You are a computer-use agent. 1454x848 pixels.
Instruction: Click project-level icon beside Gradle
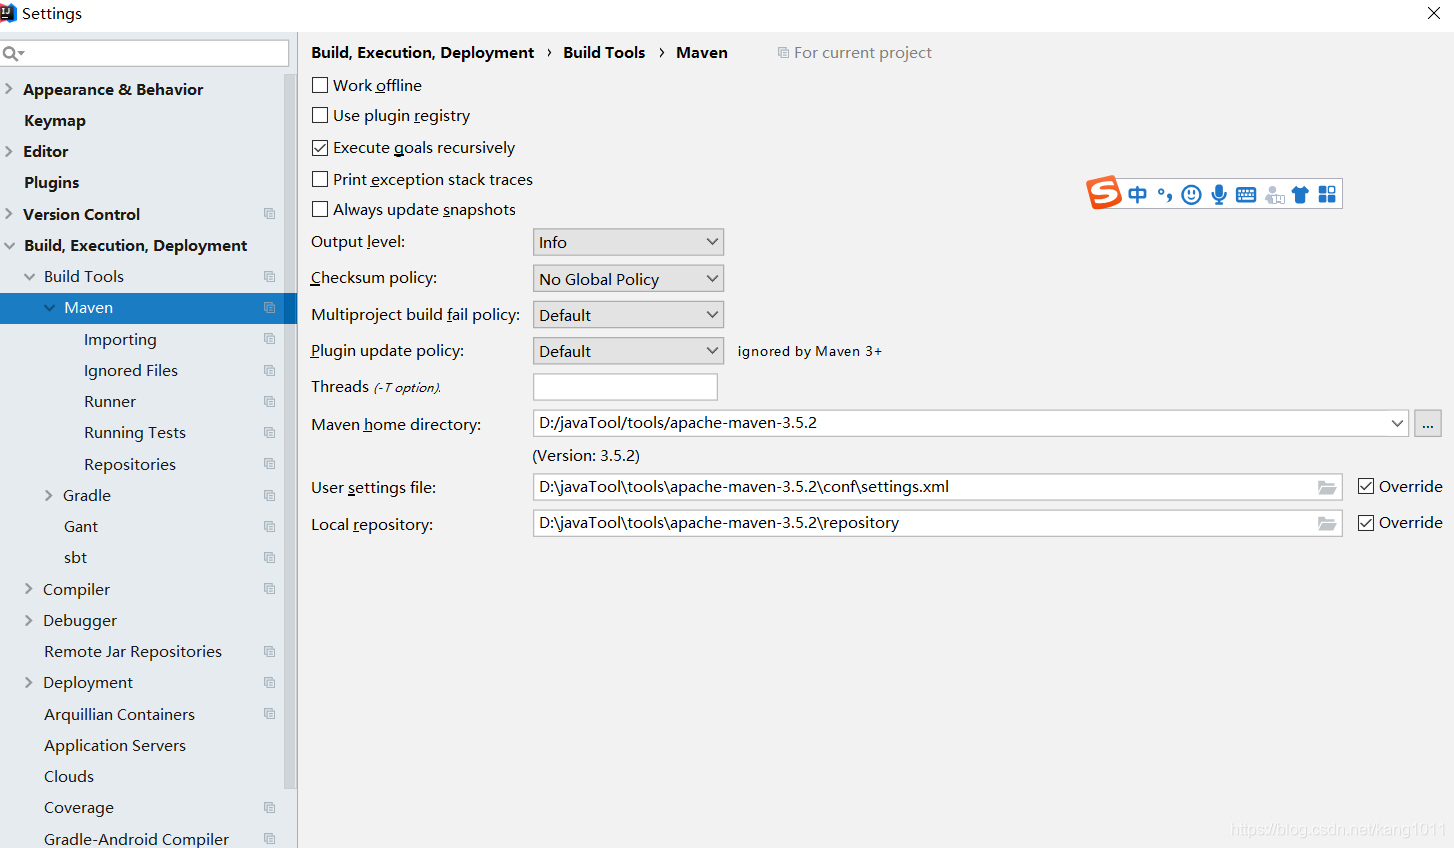(x=269, y=495)
